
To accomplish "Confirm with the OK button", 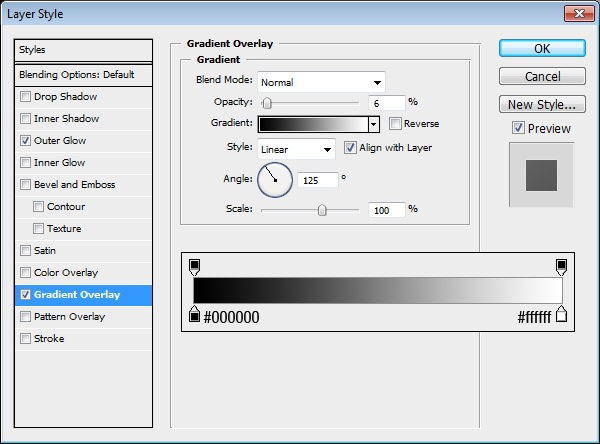I will (542, 49).
